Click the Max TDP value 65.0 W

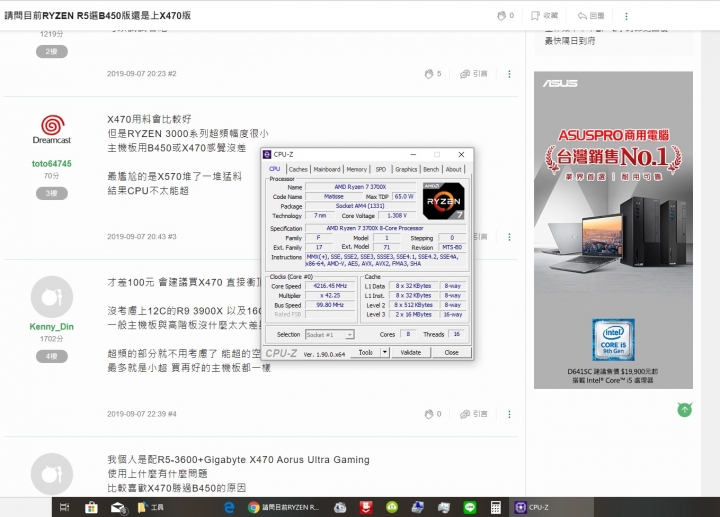404,197
